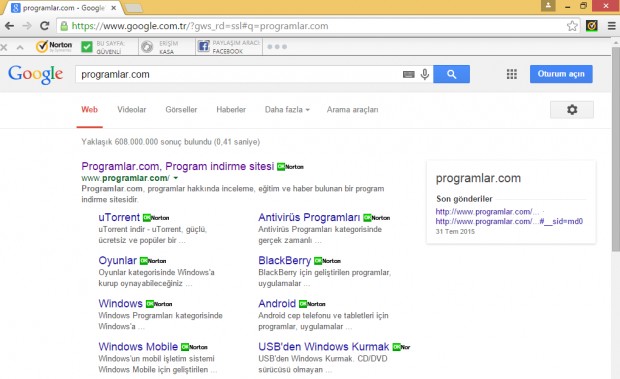Open the on-screen keyboard icon in search box
620x379 pixels.
408,74
